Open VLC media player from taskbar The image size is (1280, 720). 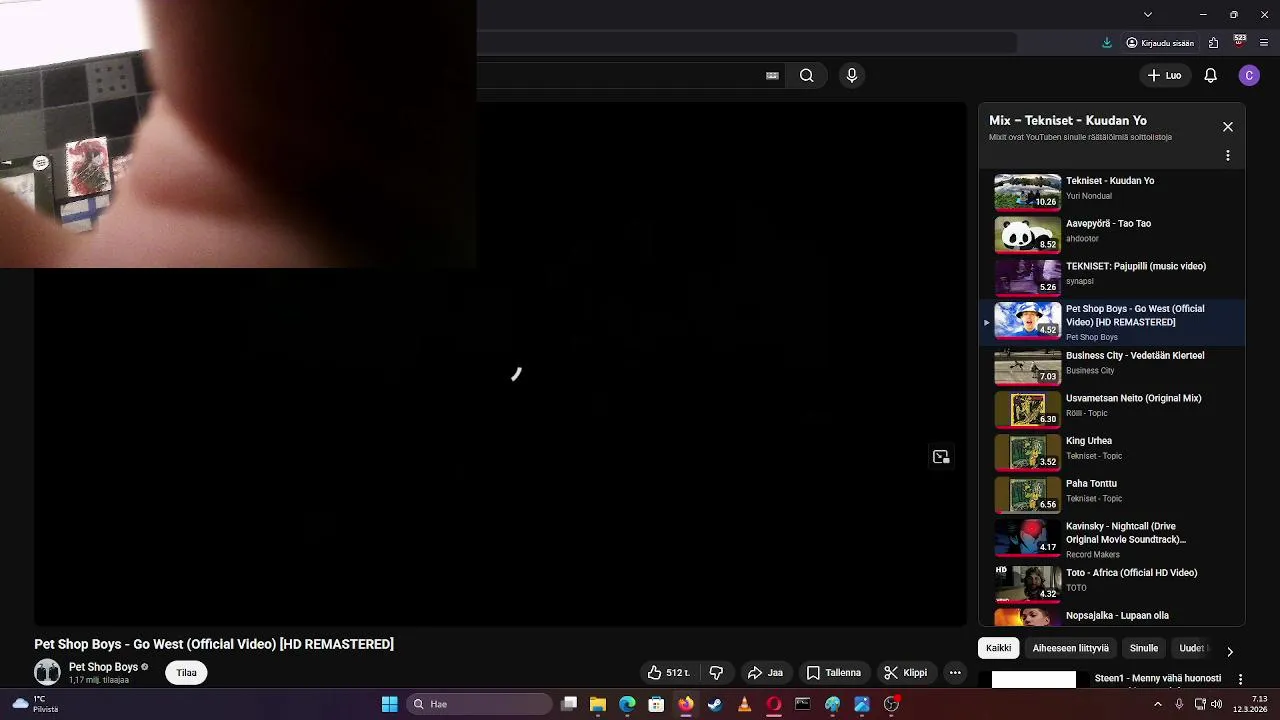pos(744,704)
